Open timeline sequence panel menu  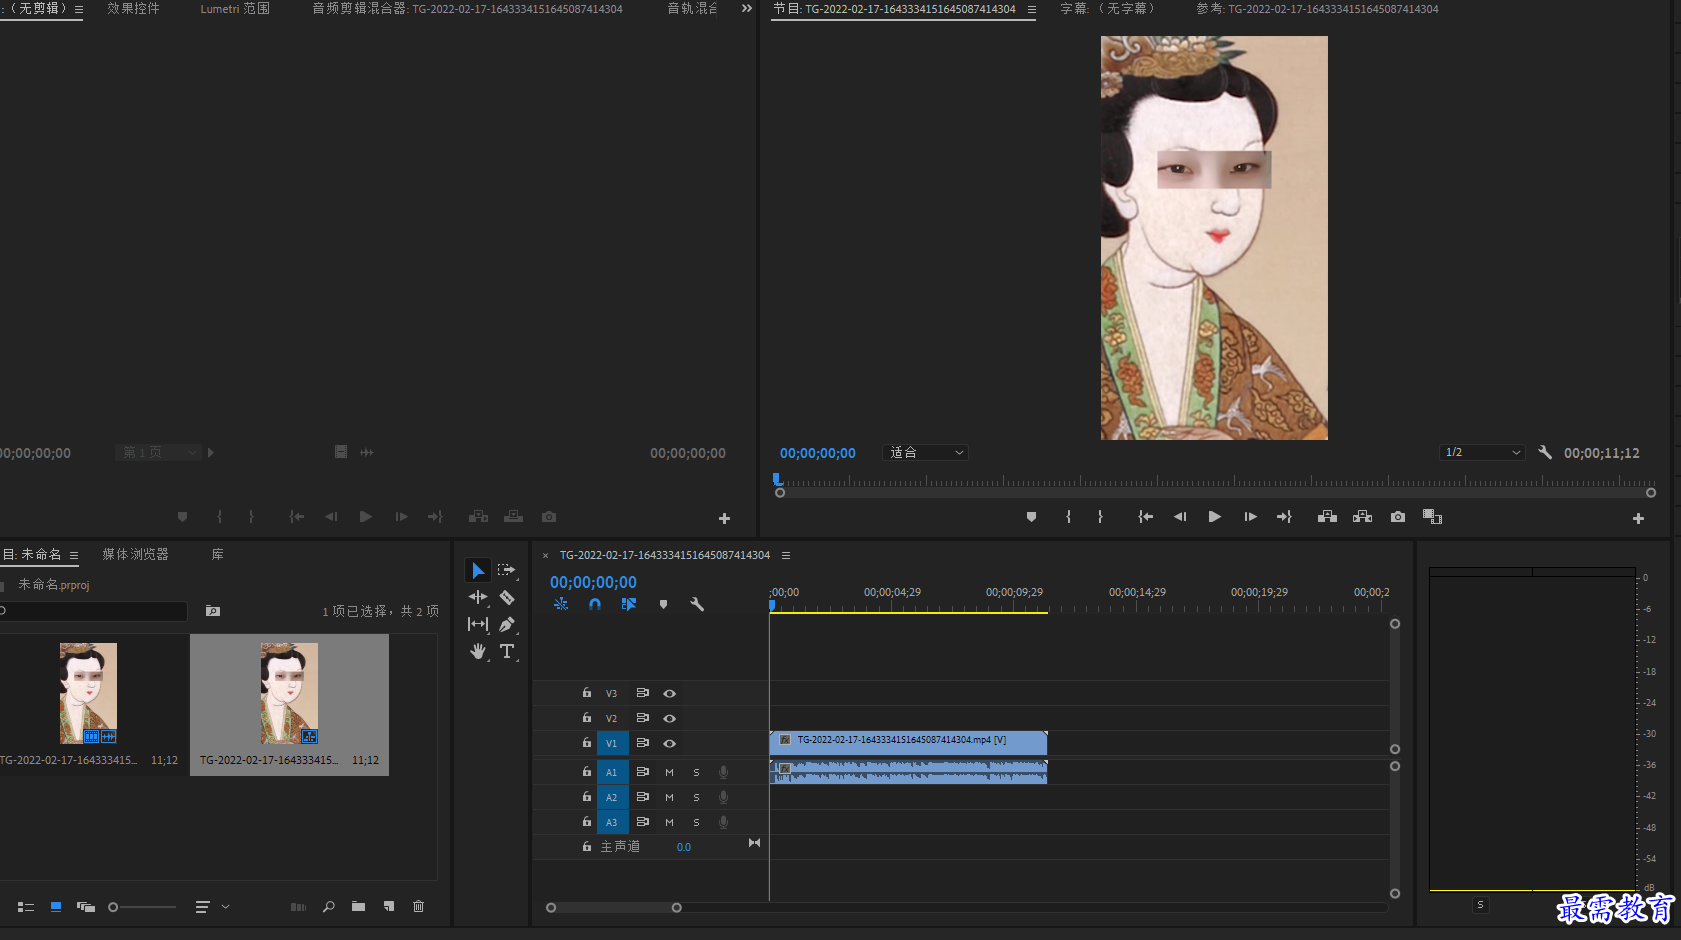click(786, 555)
